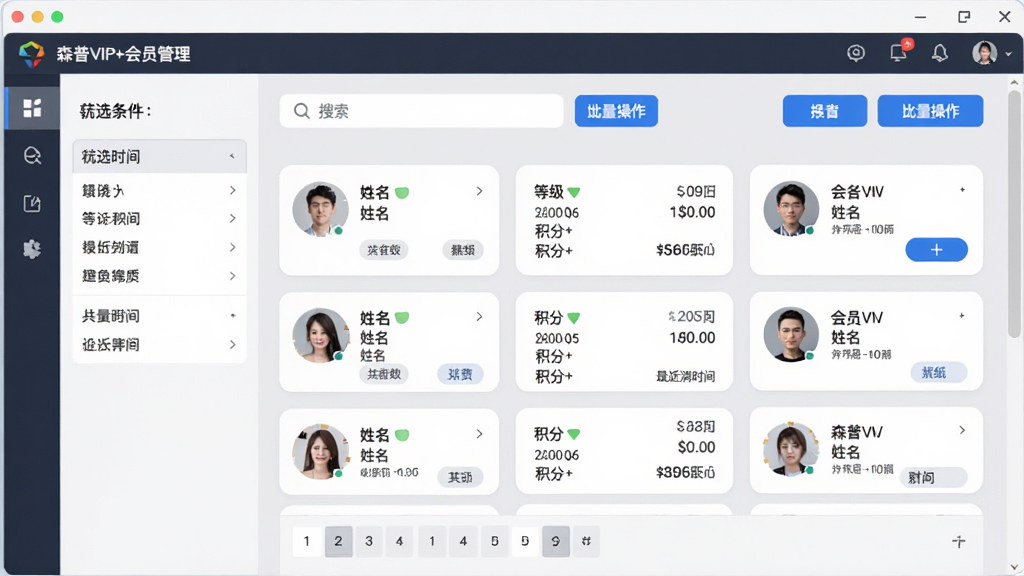Screen dimensions: 1024x576
Task: Click the blue plus button in 会各VIV card
Action: click(936, 249)
